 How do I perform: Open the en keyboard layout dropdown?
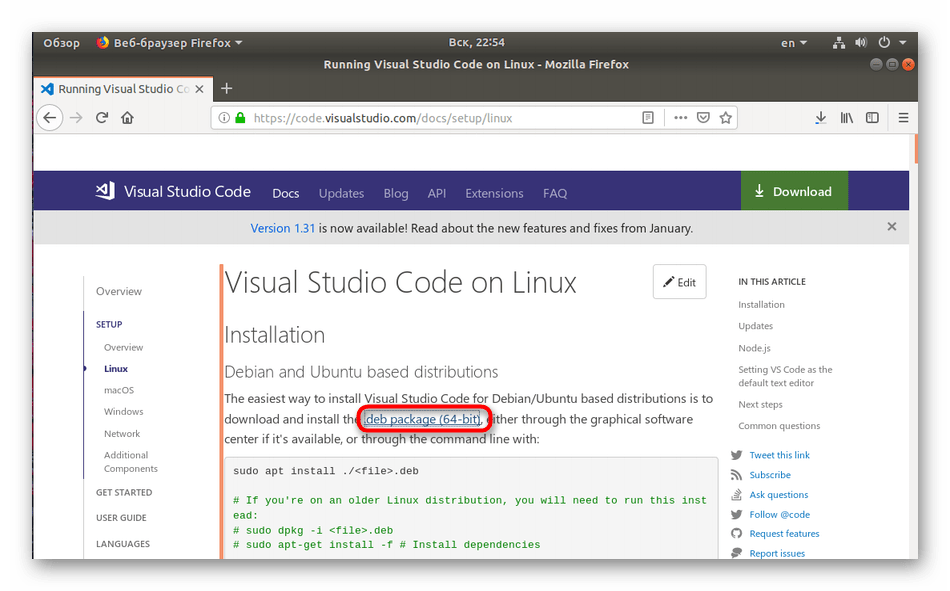point(793,43)
